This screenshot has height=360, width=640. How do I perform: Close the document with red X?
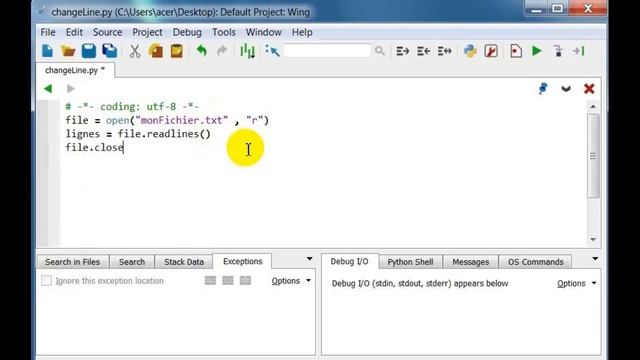coord(589,89)
